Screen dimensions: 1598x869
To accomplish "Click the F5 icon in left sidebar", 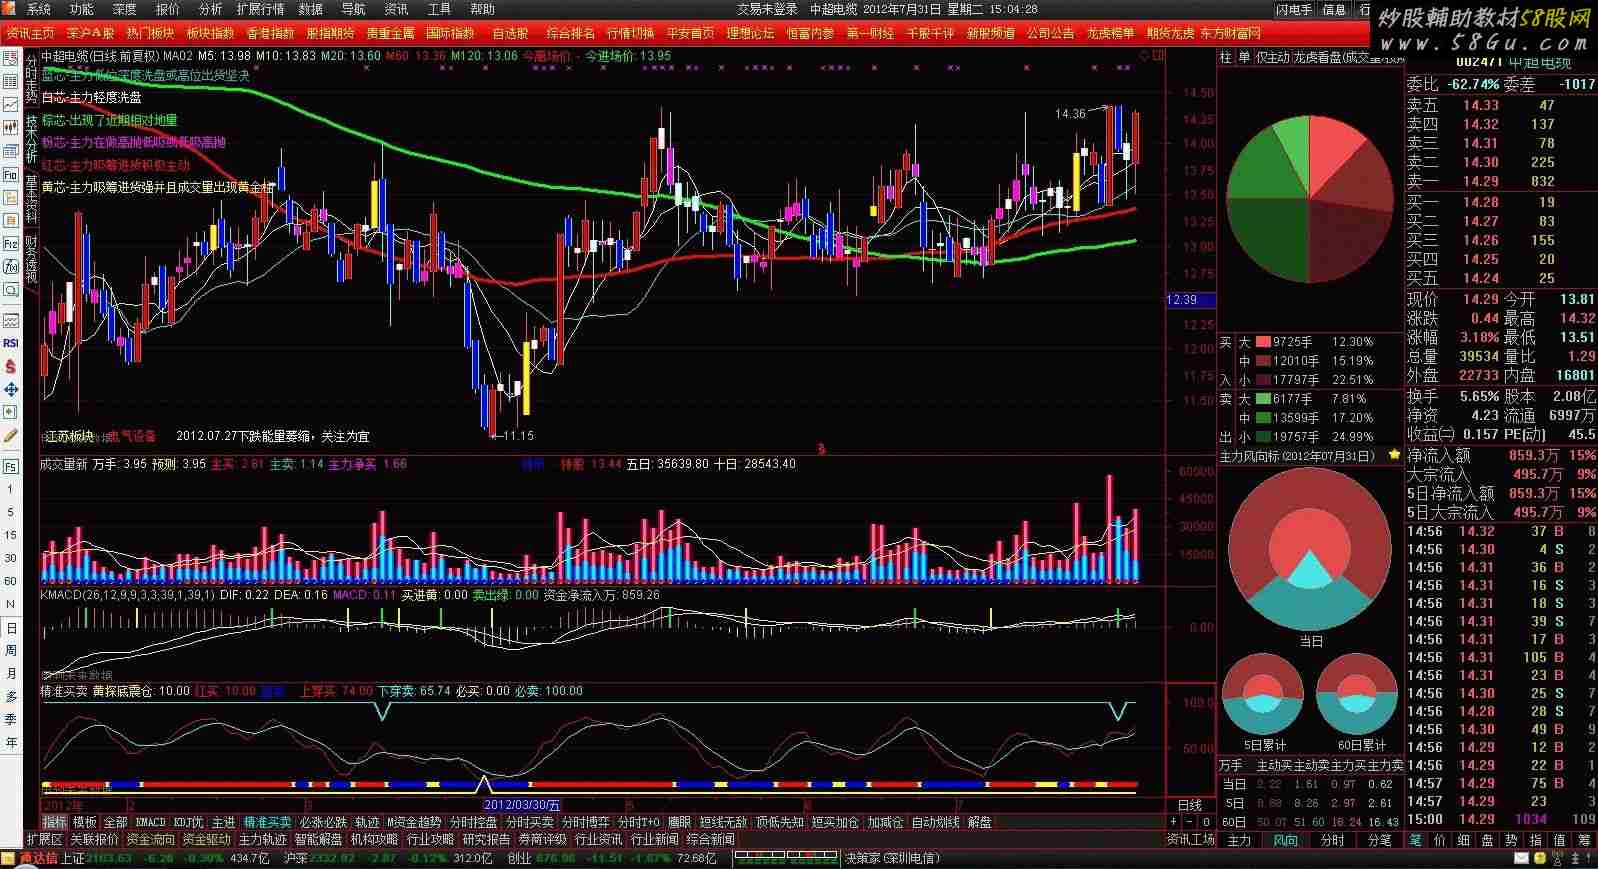I will tap(11, 467).
